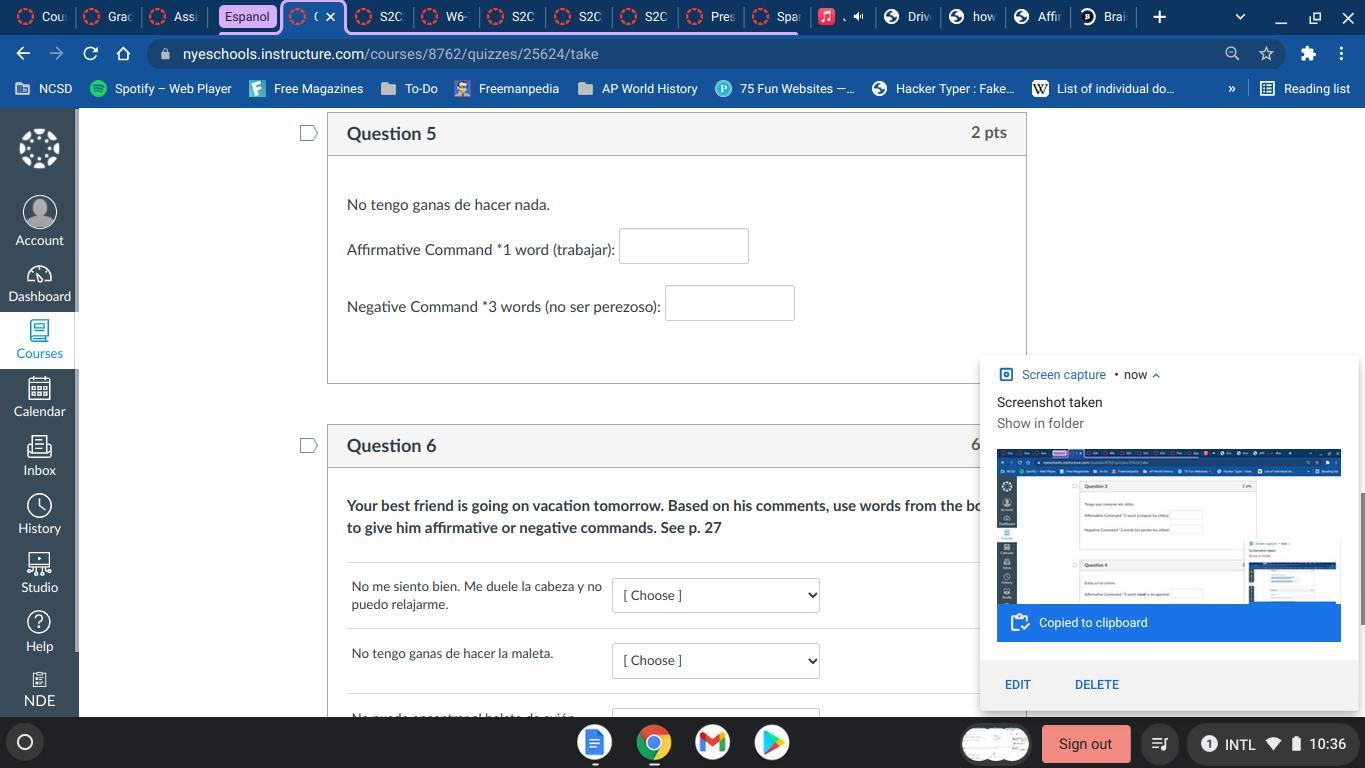The image size is (1365, 768).
Task: Open Gmail from the shelf
Action: click(712, 742)
